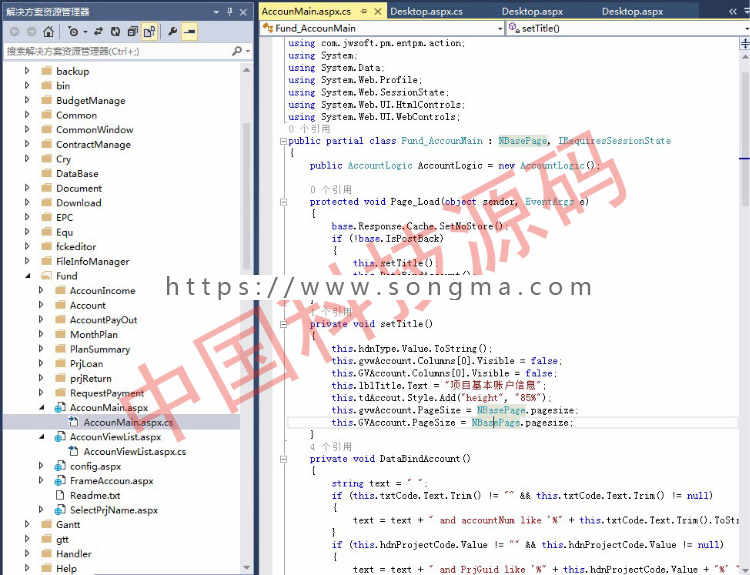Click the search magnifier icon in Solution Explorer
The width and height of the screenshot is (750, 575).
(x=237, y=51)
